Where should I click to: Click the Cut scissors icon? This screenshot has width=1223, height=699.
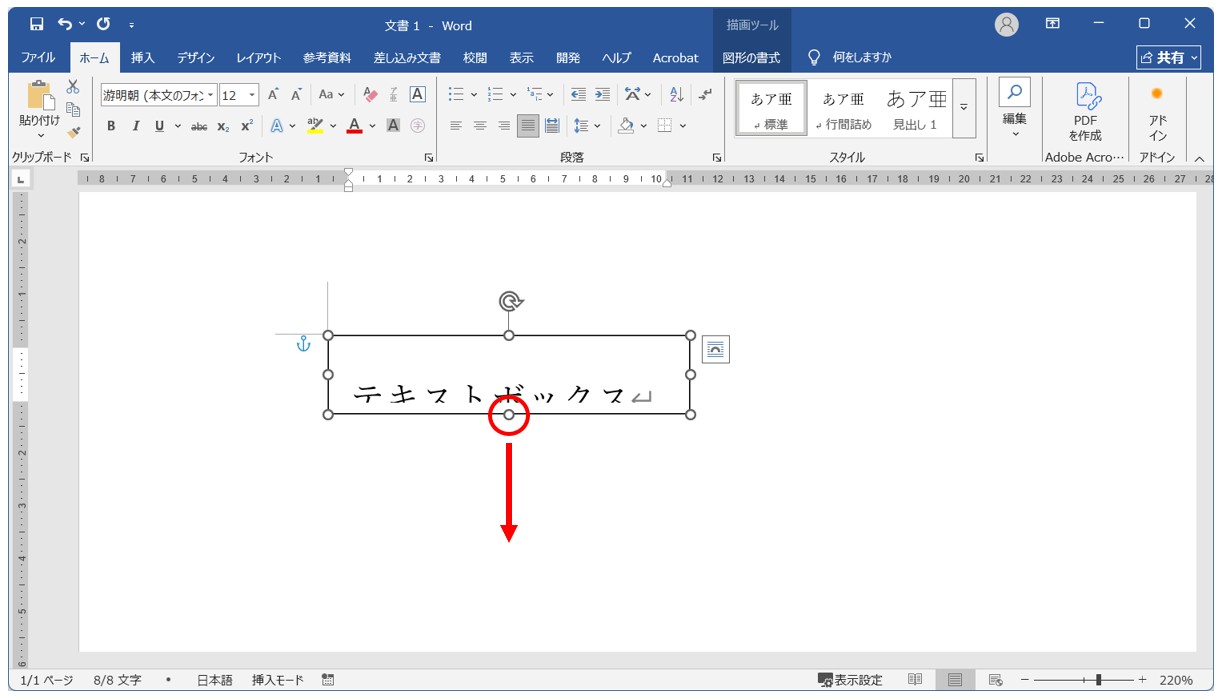coord(73,87)
